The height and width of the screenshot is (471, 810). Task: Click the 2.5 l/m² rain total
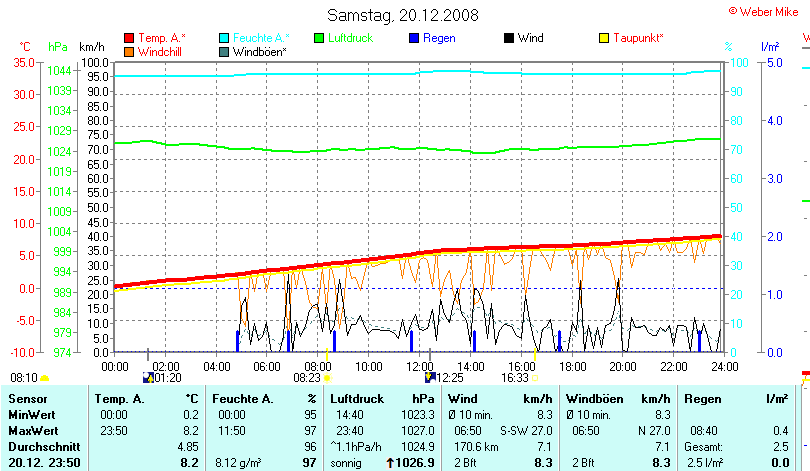point(705,463)
